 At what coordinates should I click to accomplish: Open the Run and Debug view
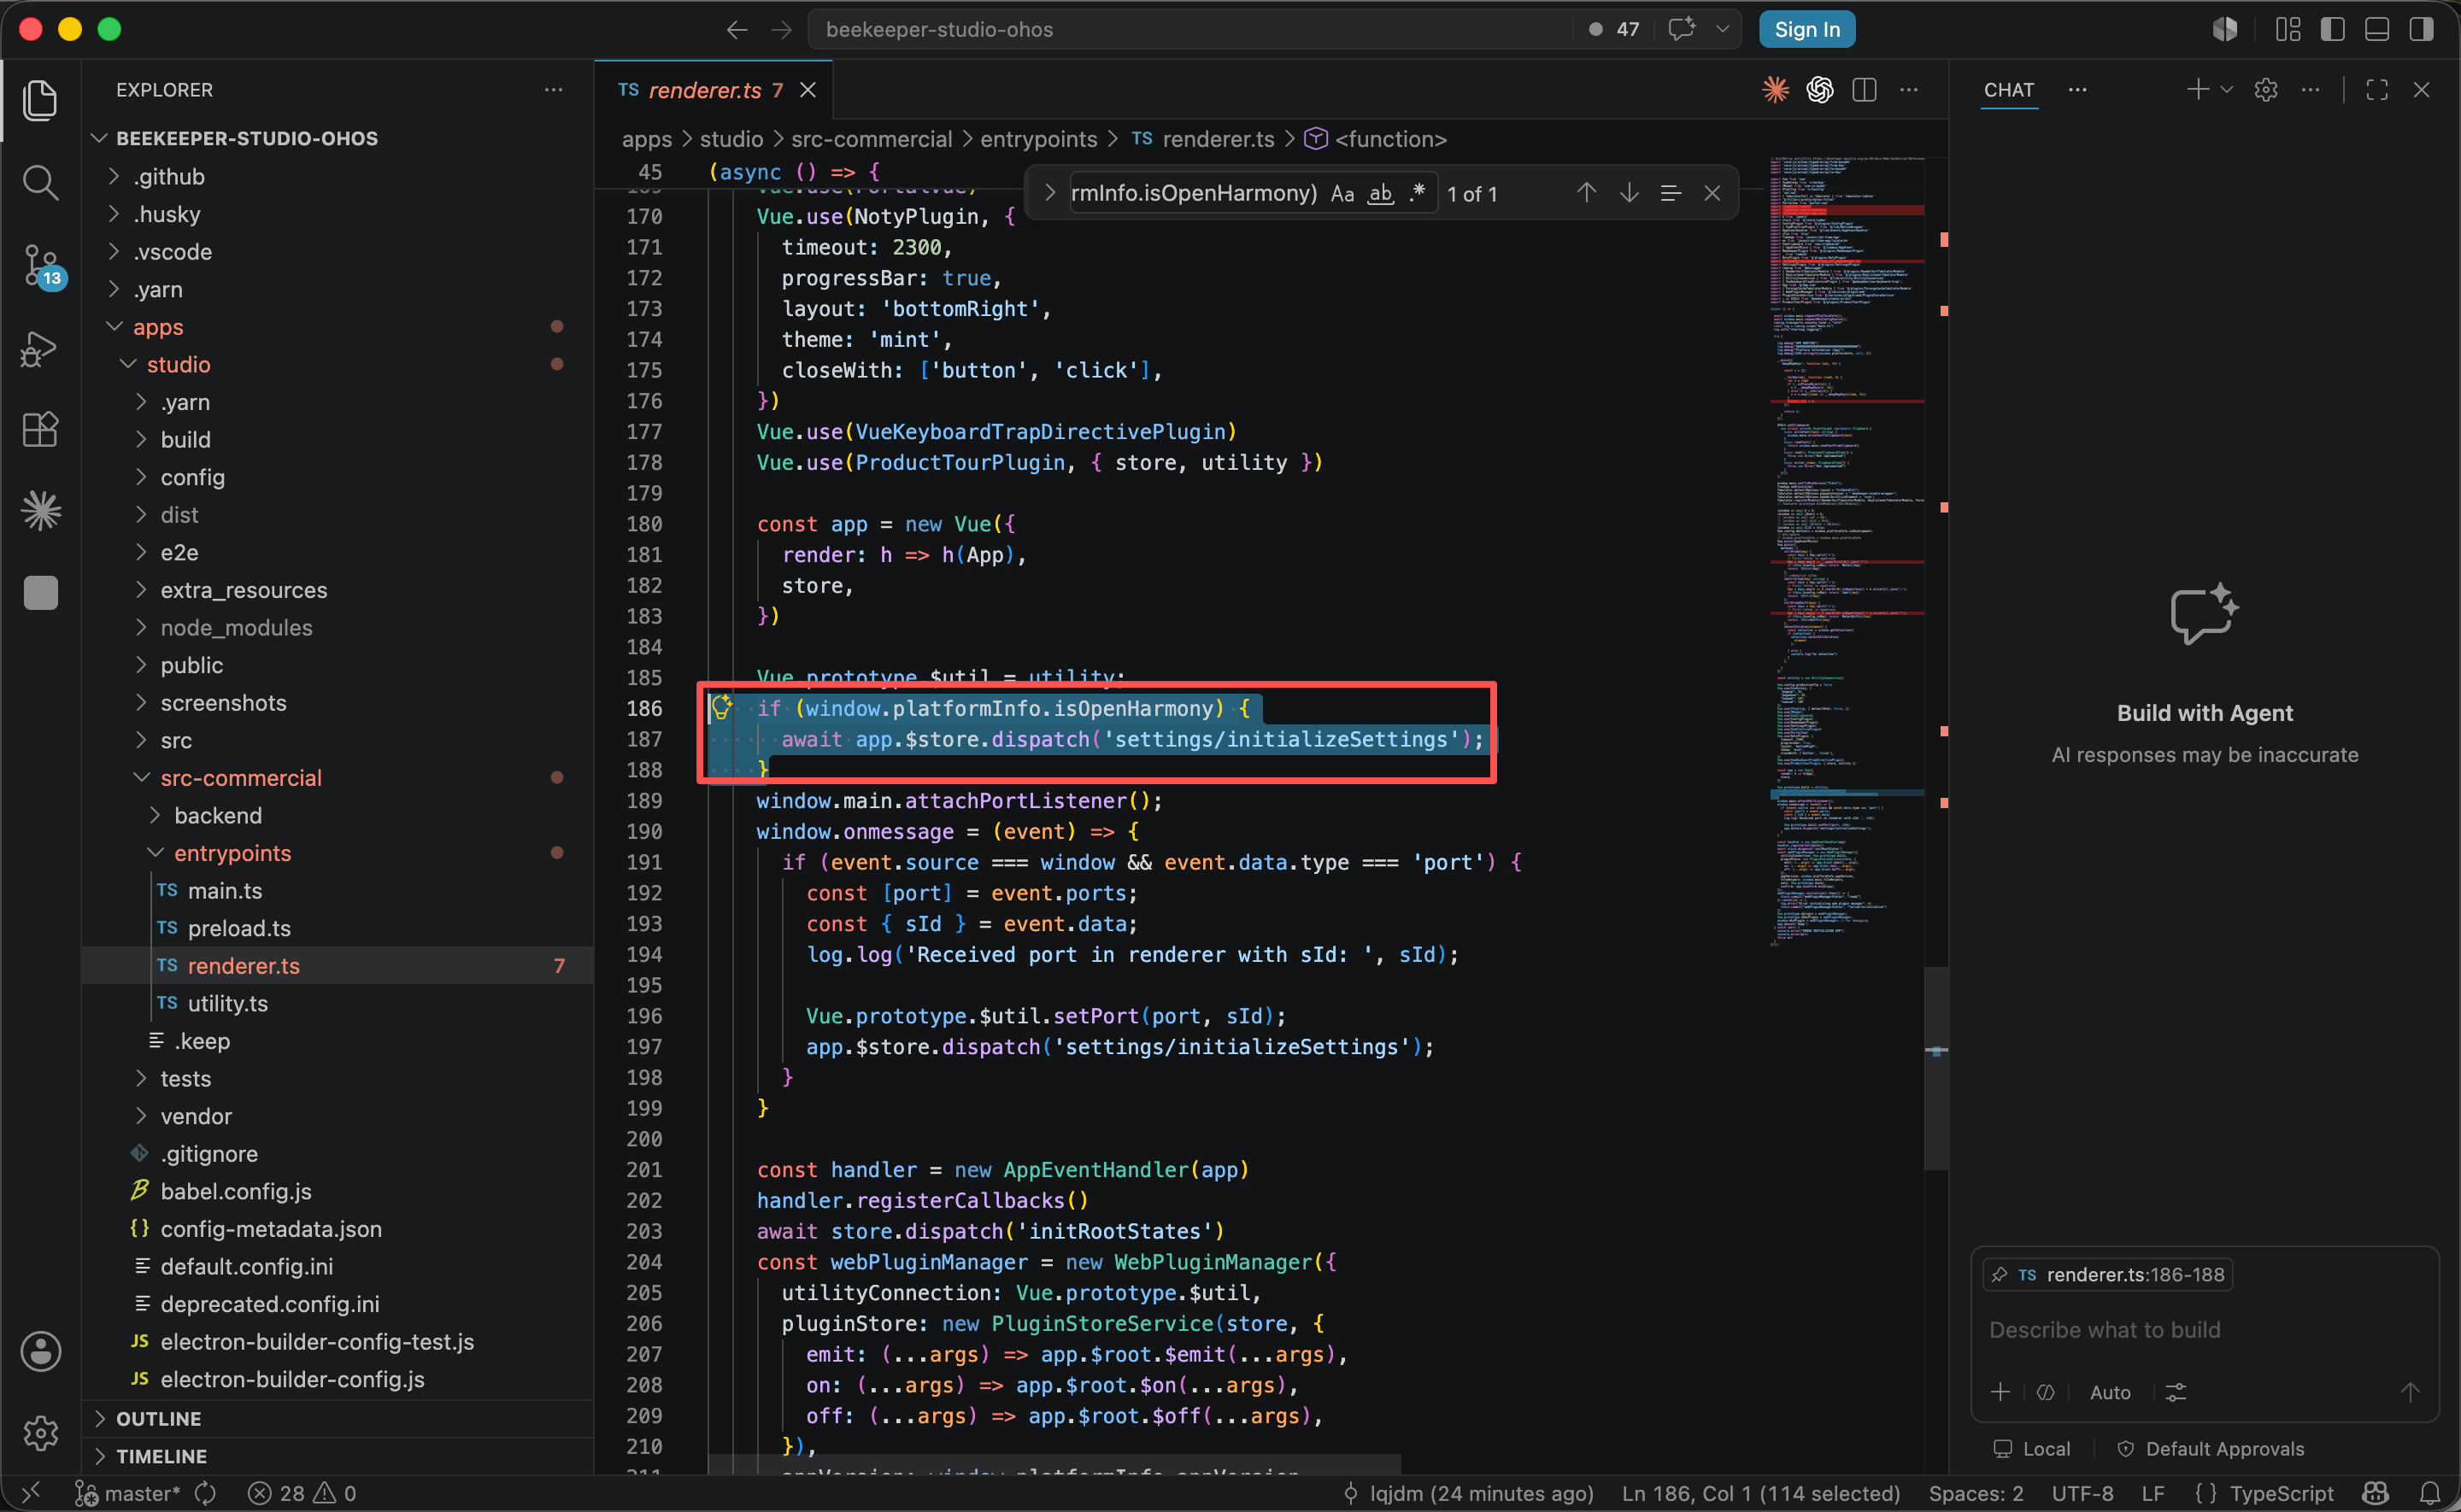[x=40, y=348]
